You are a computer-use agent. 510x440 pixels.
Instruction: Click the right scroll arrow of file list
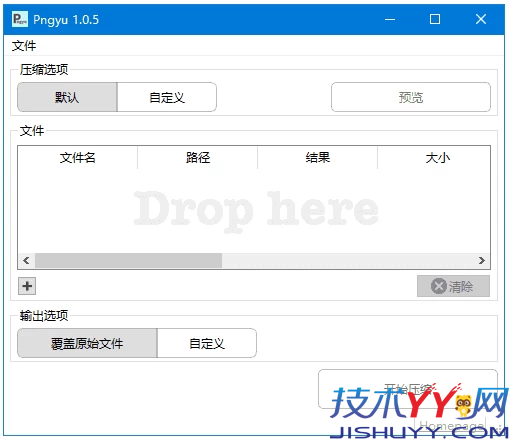482,260
